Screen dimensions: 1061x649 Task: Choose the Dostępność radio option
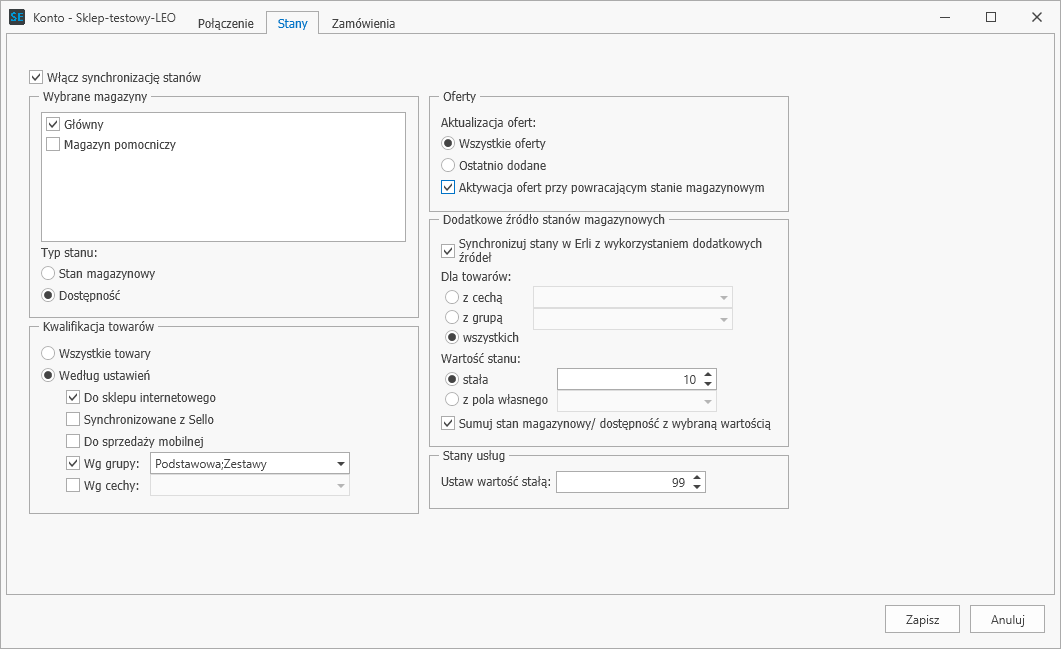coord(48,296)
